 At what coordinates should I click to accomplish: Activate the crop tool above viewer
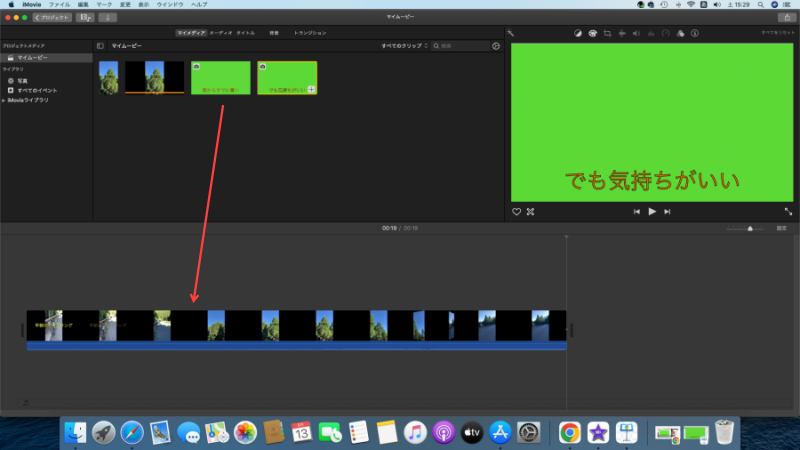(x=607, y=33)
